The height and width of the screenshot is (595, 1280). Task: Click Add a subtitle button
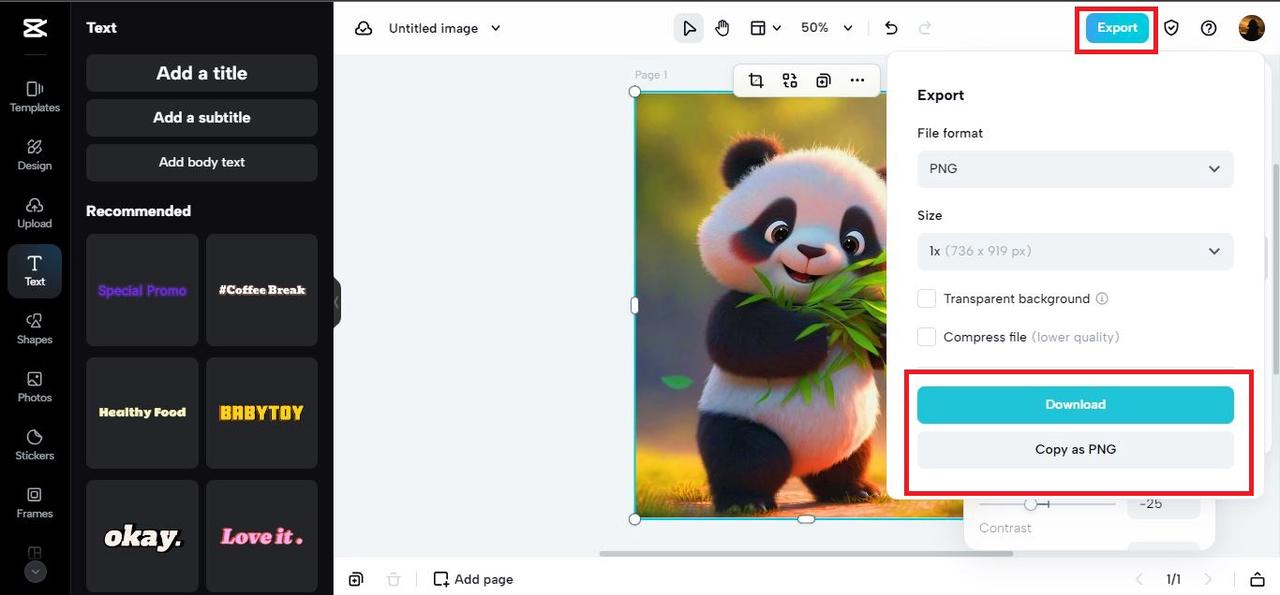[202, 117]
